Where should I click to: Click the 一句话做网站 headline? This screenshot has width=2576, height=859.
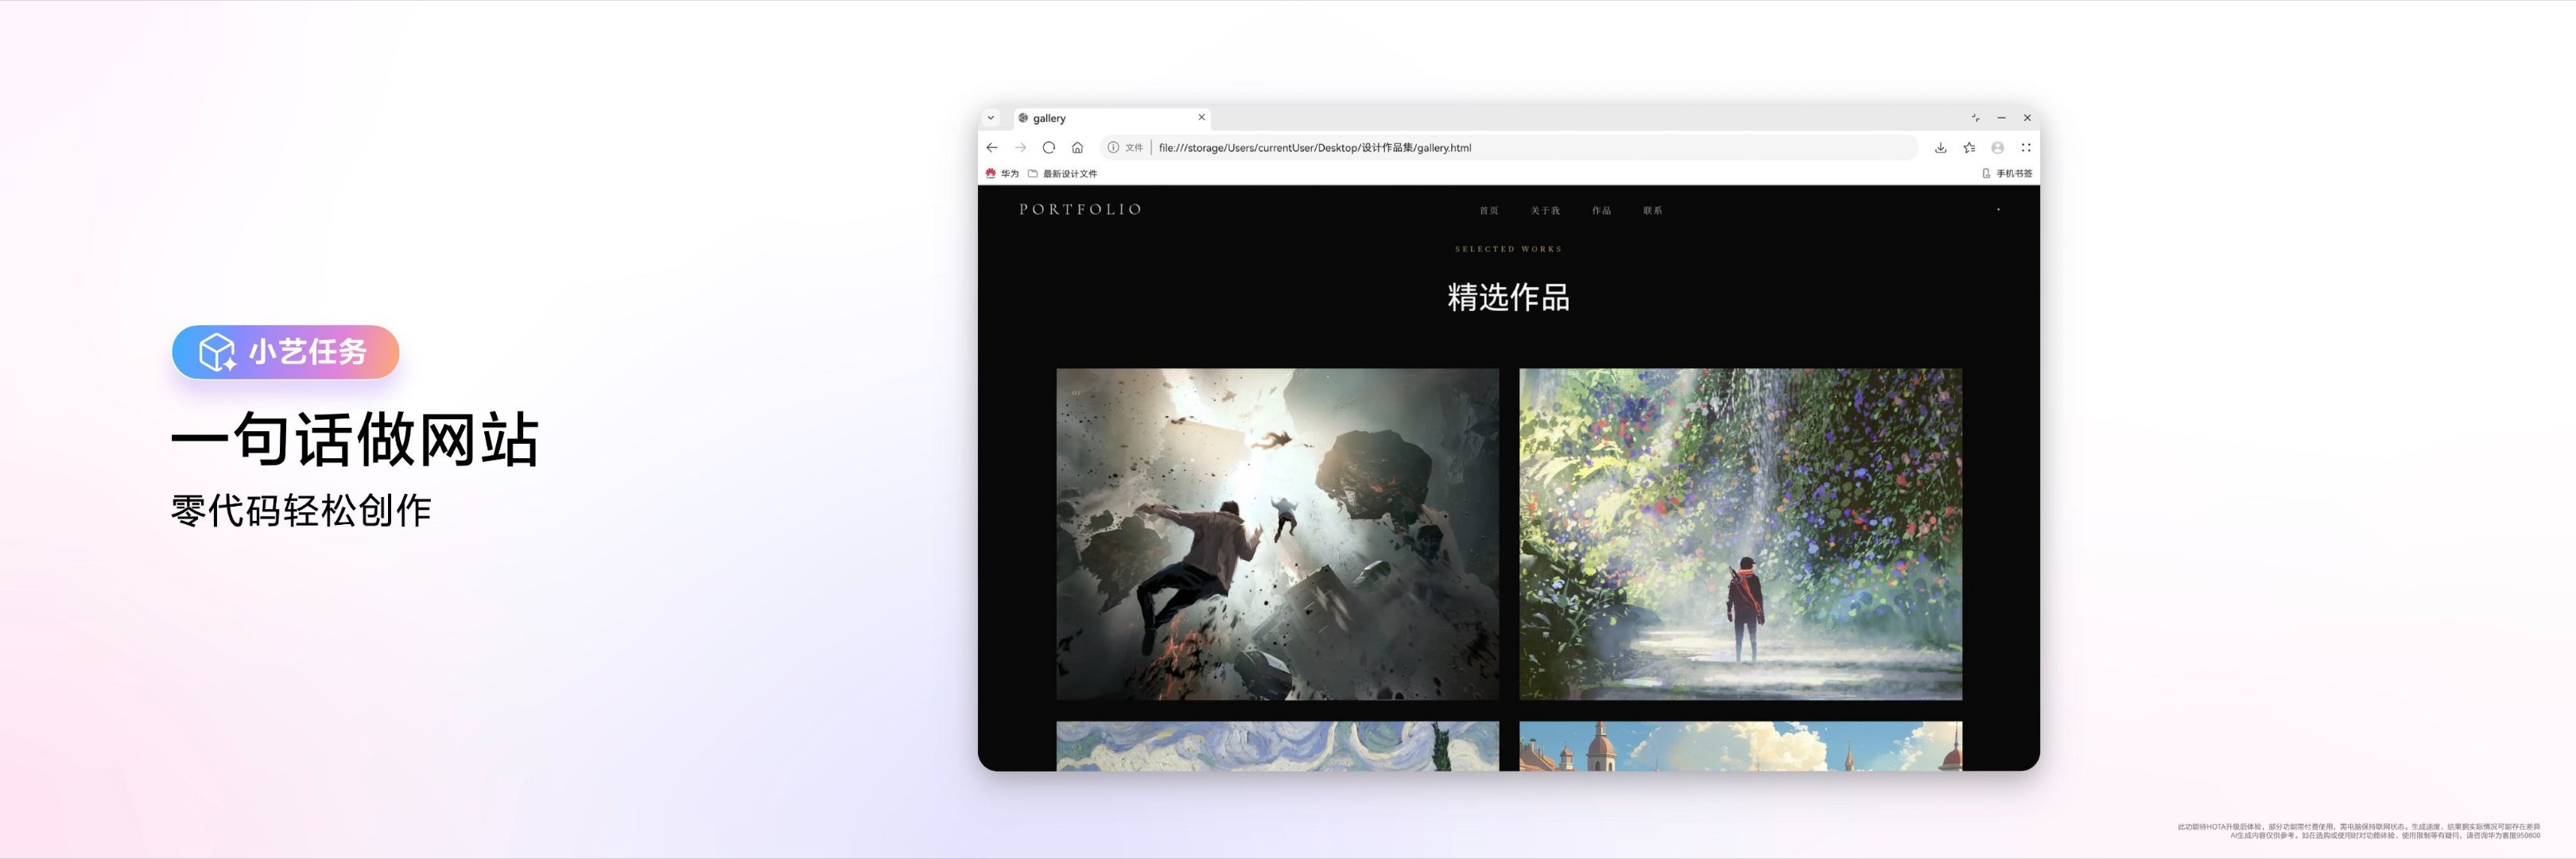pyautogui.click(x=355, y=439)
